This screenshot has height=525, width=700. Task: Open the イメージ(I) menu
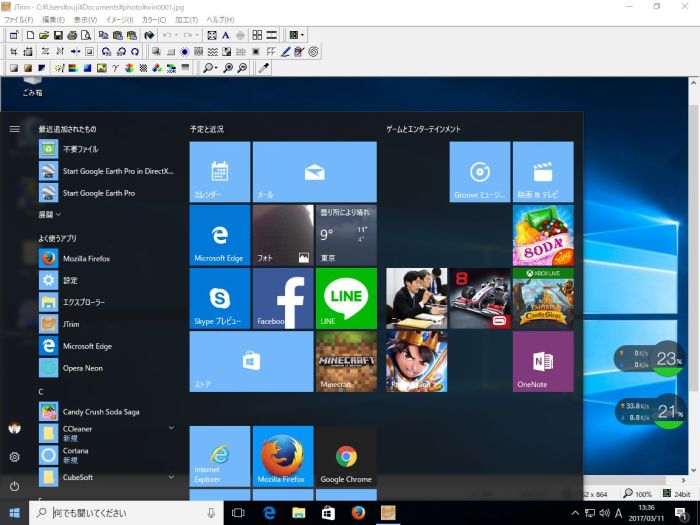point(118,19)
